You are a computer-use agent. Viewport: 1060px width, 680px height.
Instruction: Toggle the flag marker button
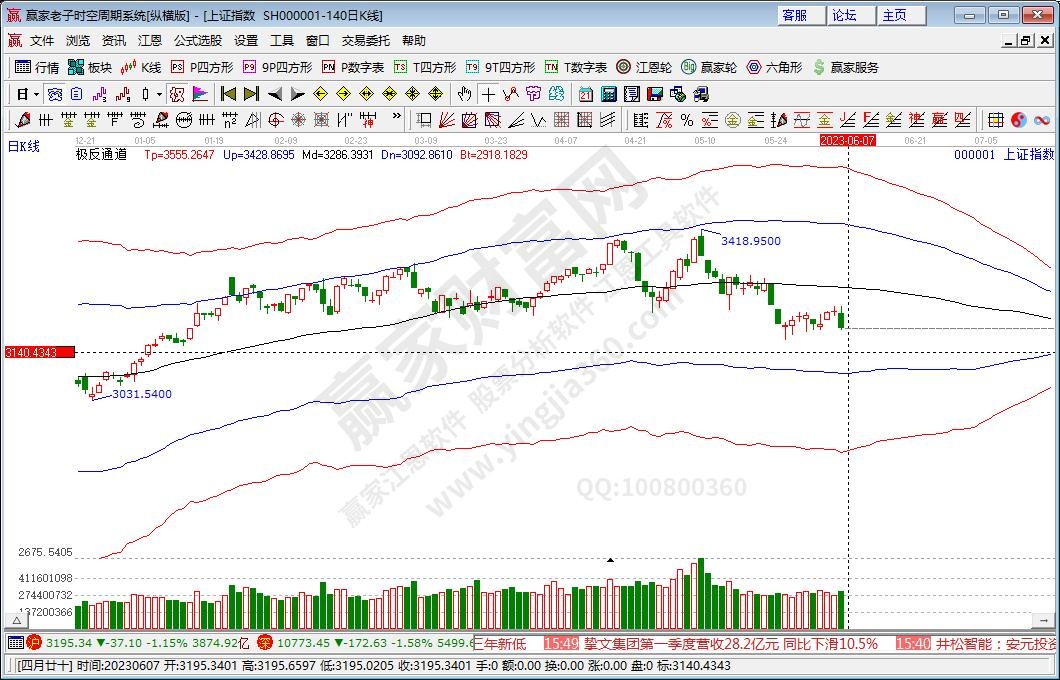coord(200,94)
